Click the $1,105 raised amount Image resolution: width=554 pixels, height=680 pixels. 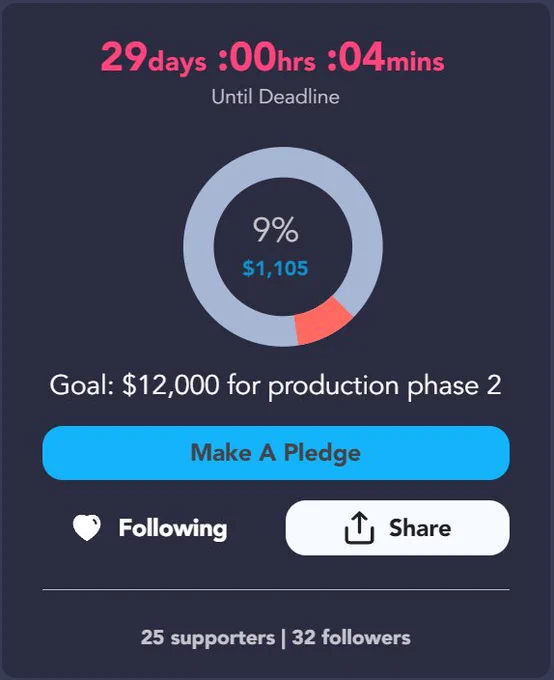[275, 268]
